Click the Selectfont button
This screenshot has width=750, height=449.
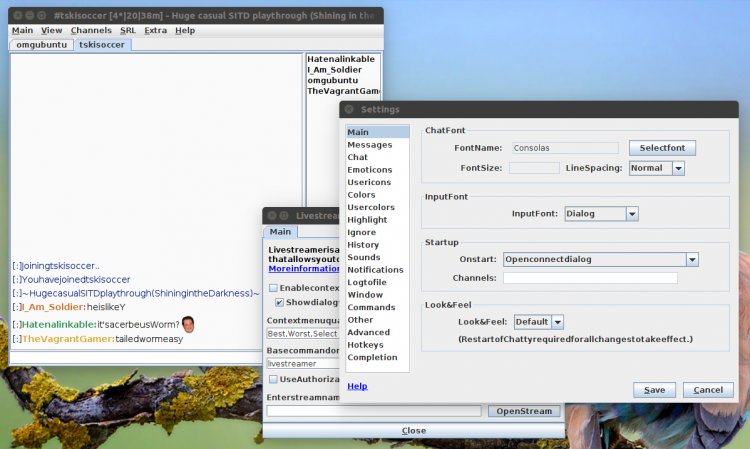coord(662,148)
